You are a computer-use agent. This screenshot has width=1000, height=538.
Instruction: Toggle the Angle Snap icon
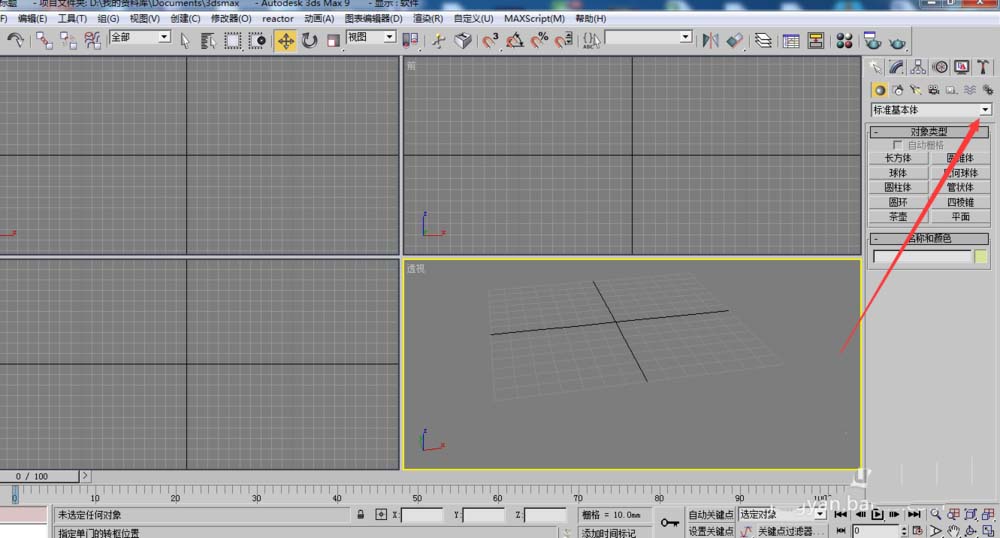pyautogui.click(x=515, y=41)
